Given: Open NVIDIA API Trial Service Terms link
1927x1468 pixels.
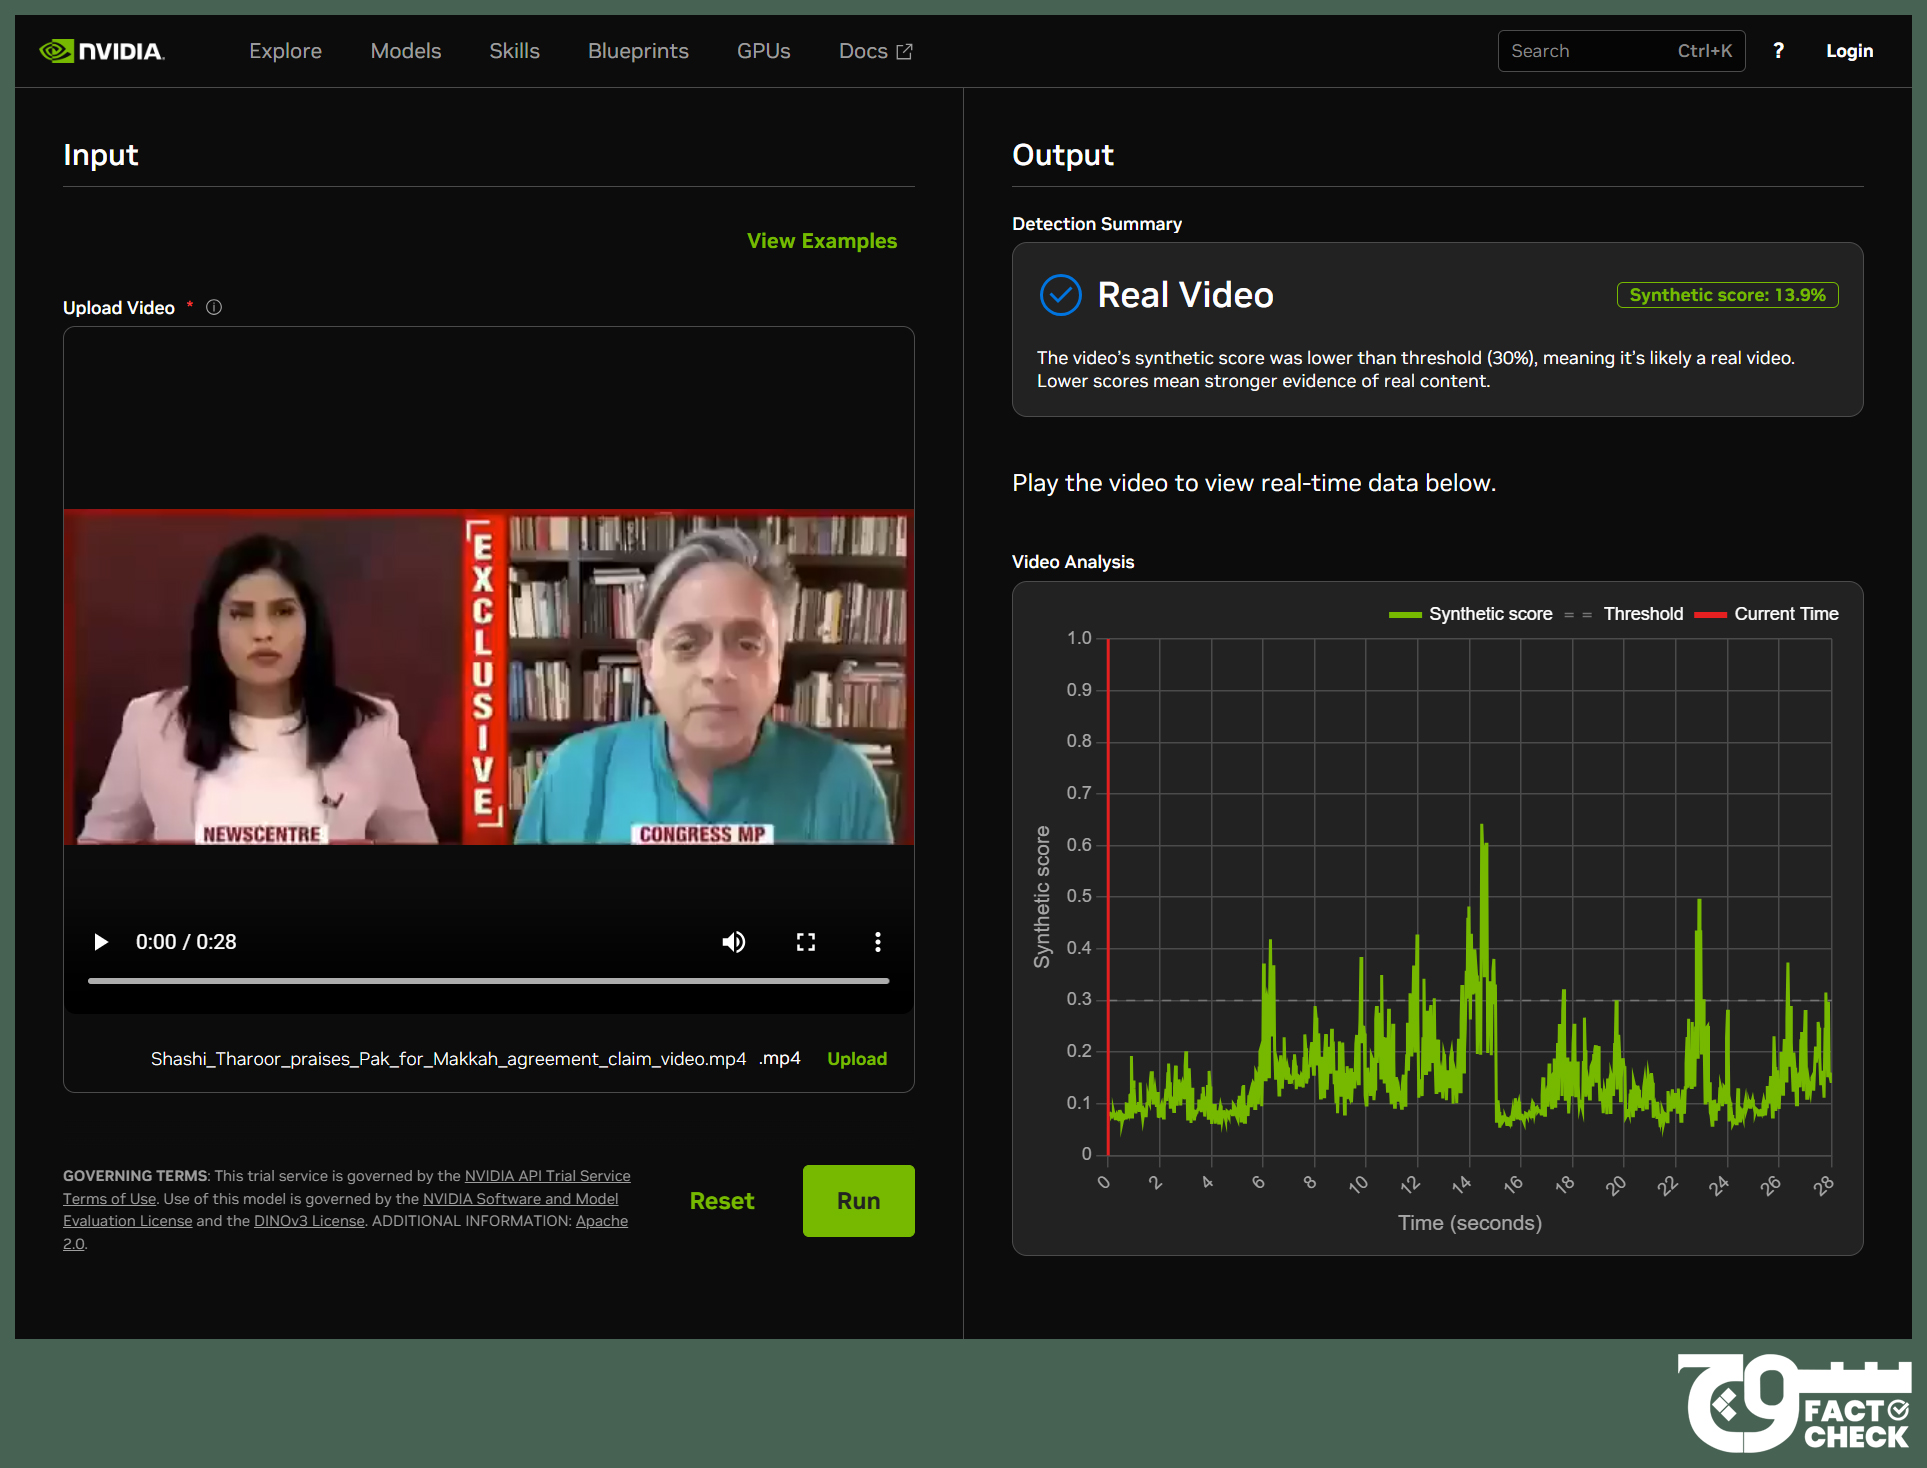Looking at the screenshot, I should point(347,1187).
